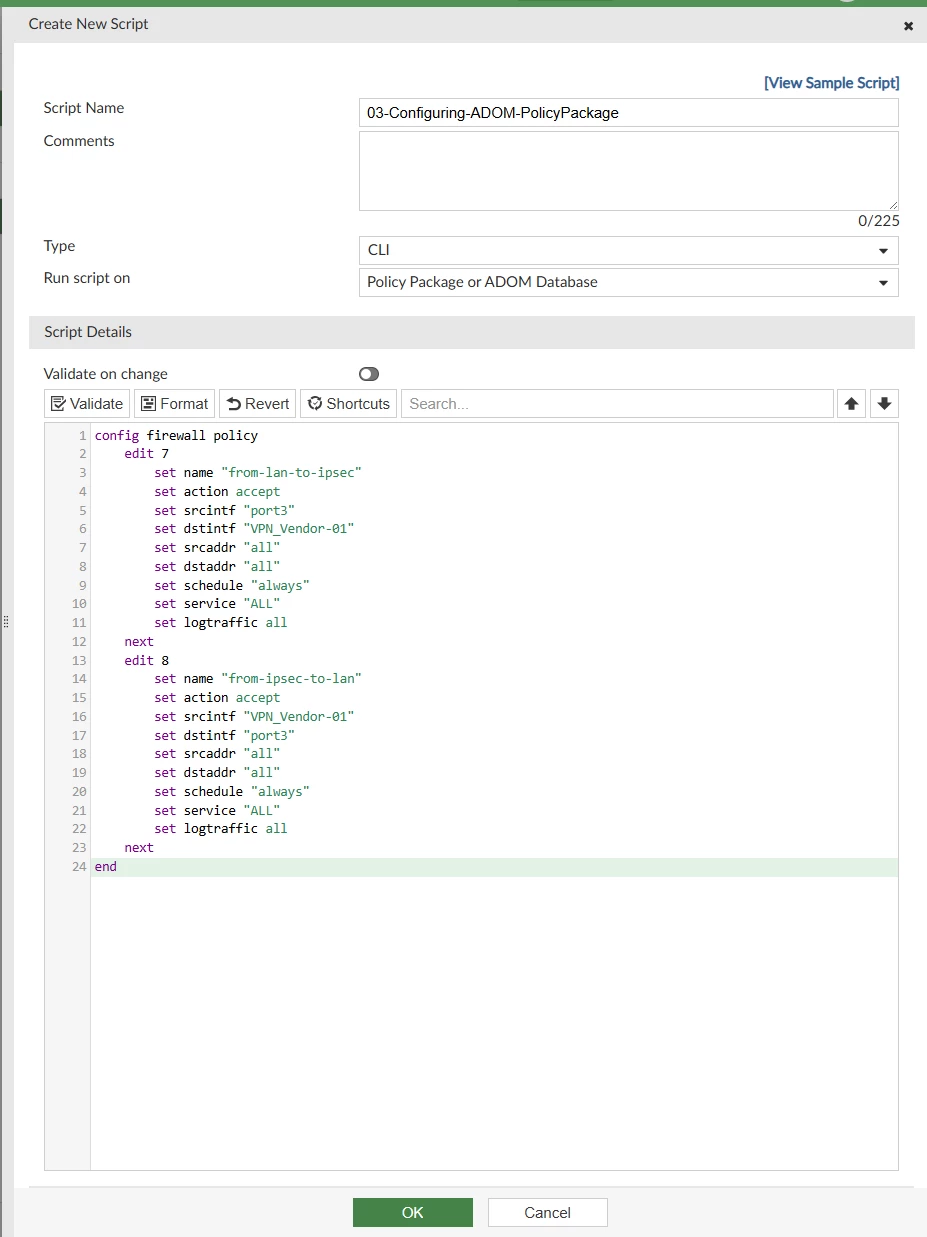Screen dimensions: 927x1237
Task: Click 'set action accept' on line 4
Action: 217,491
